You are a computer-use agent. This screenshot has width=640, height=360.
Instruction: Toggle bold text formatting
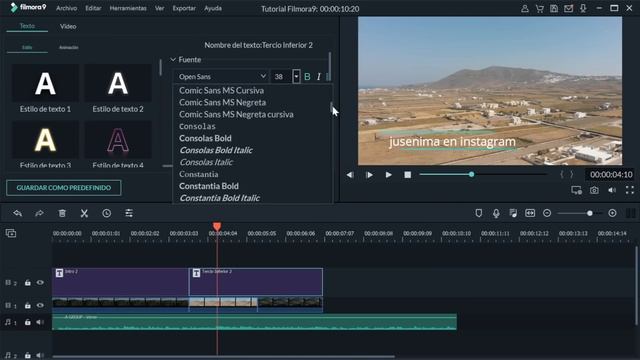[x=307, y=76]
